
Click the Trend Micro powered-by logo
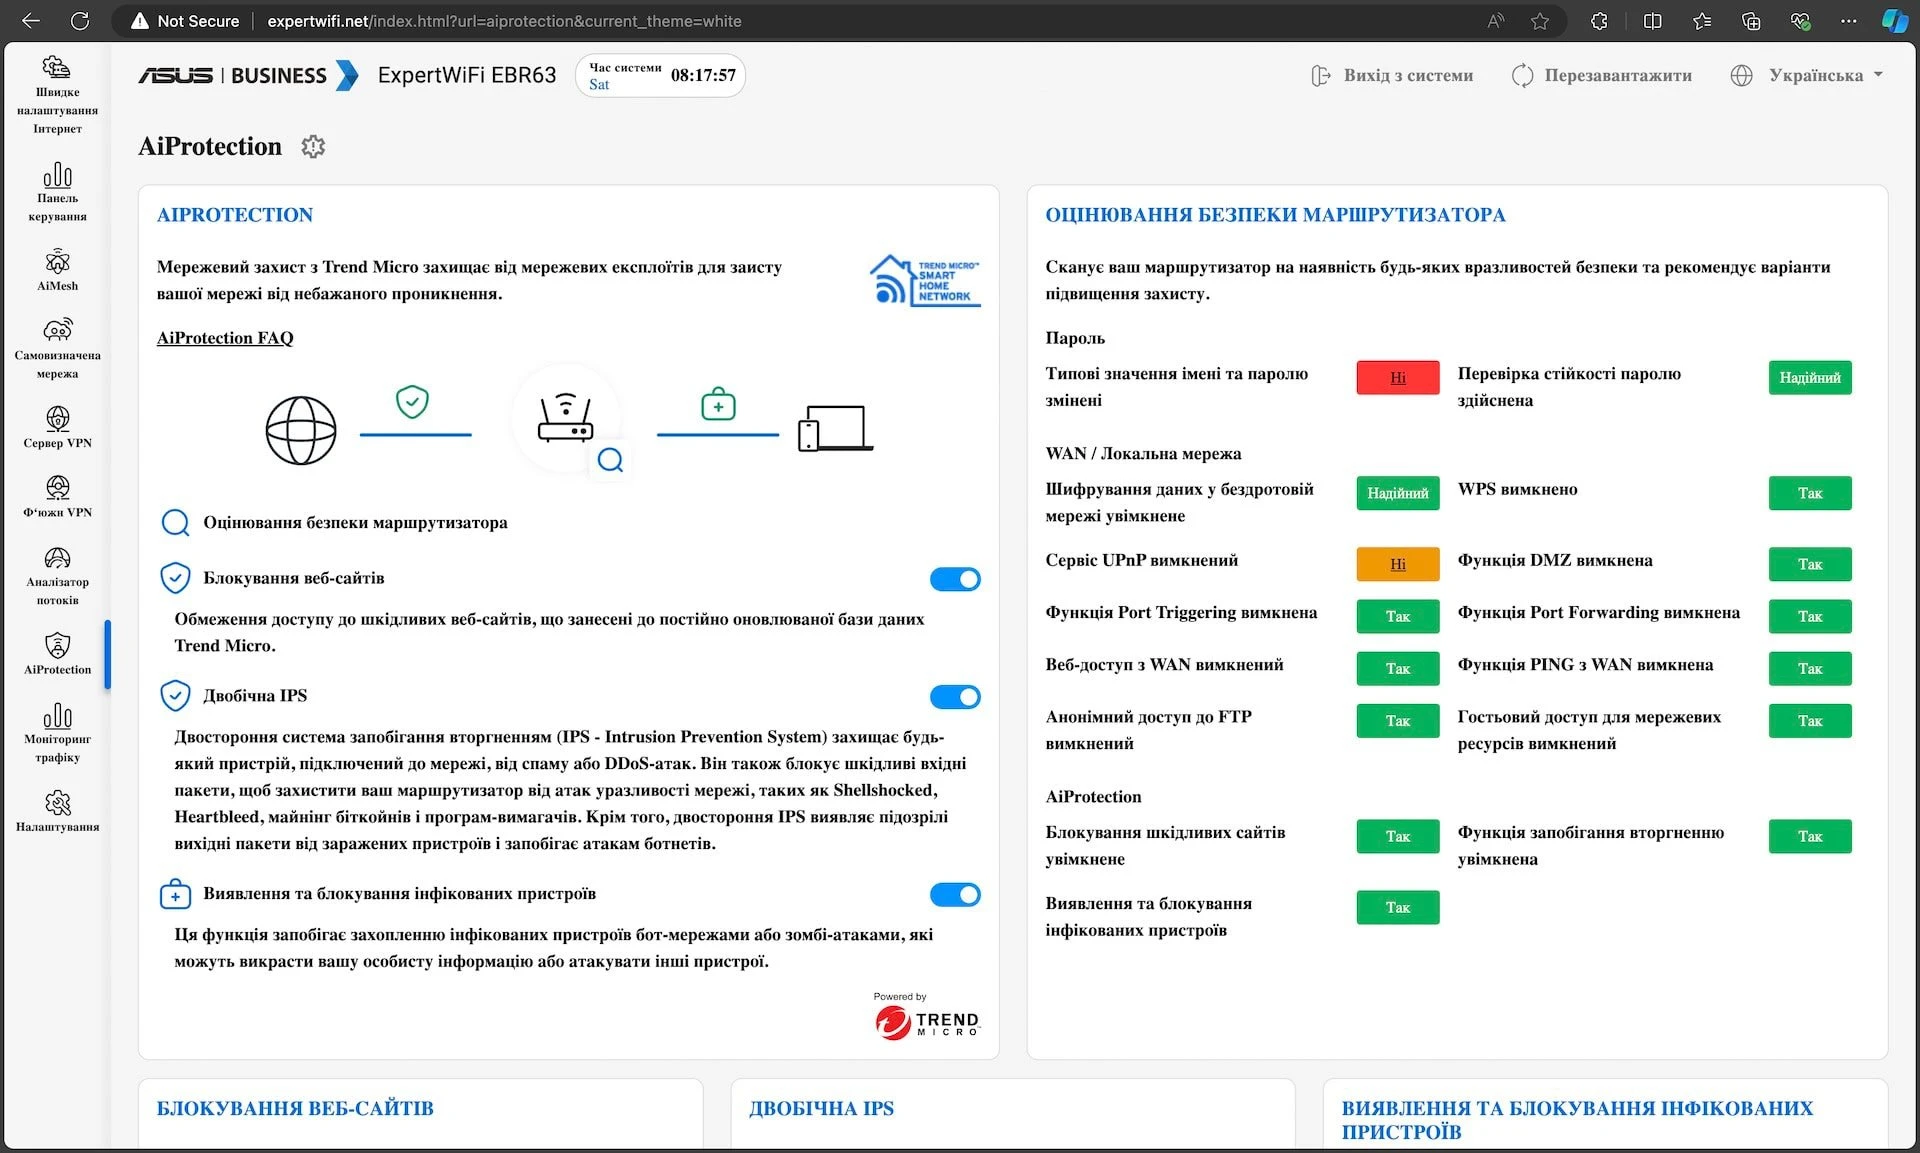pos(926,1016)
